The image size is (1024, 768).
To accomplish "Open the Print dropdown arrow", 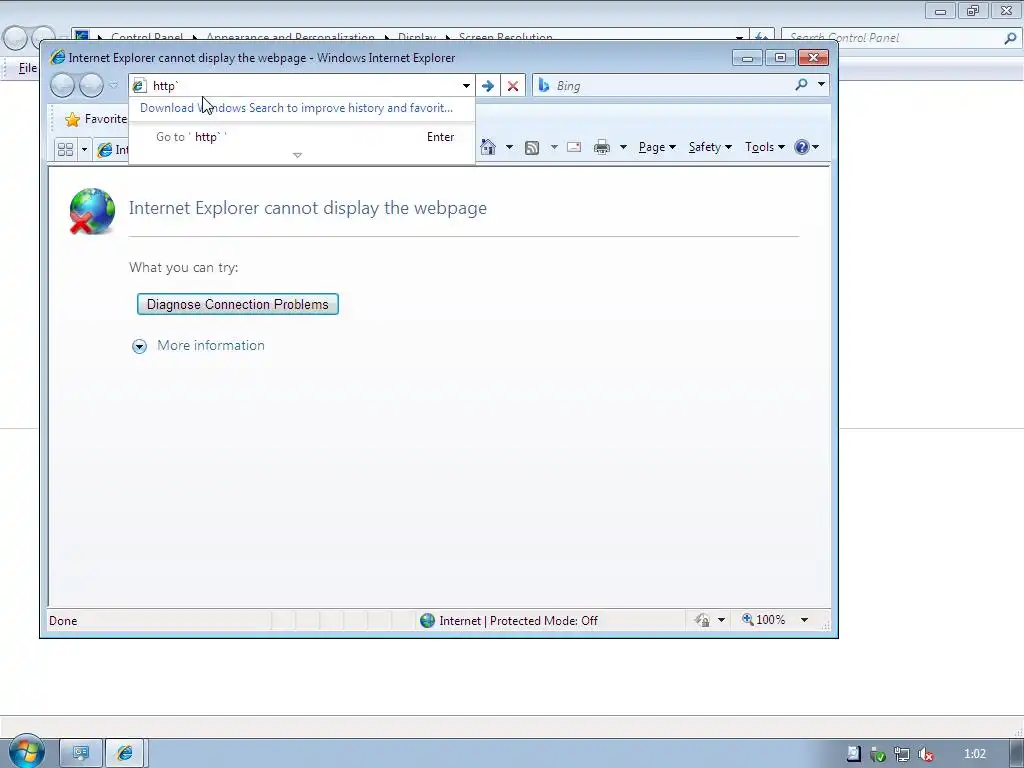I will (x=623, y=147).
